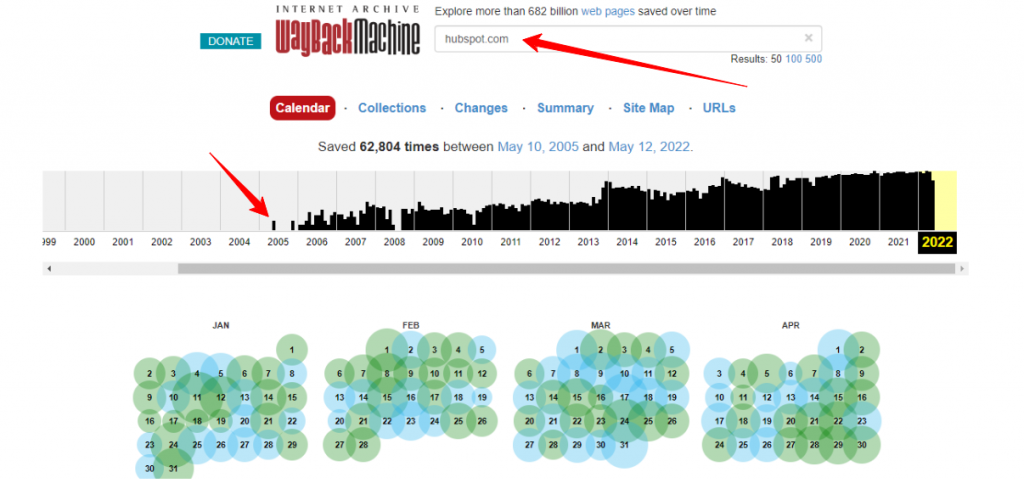Select year 2013 on the timeline

tap(588, 242)
